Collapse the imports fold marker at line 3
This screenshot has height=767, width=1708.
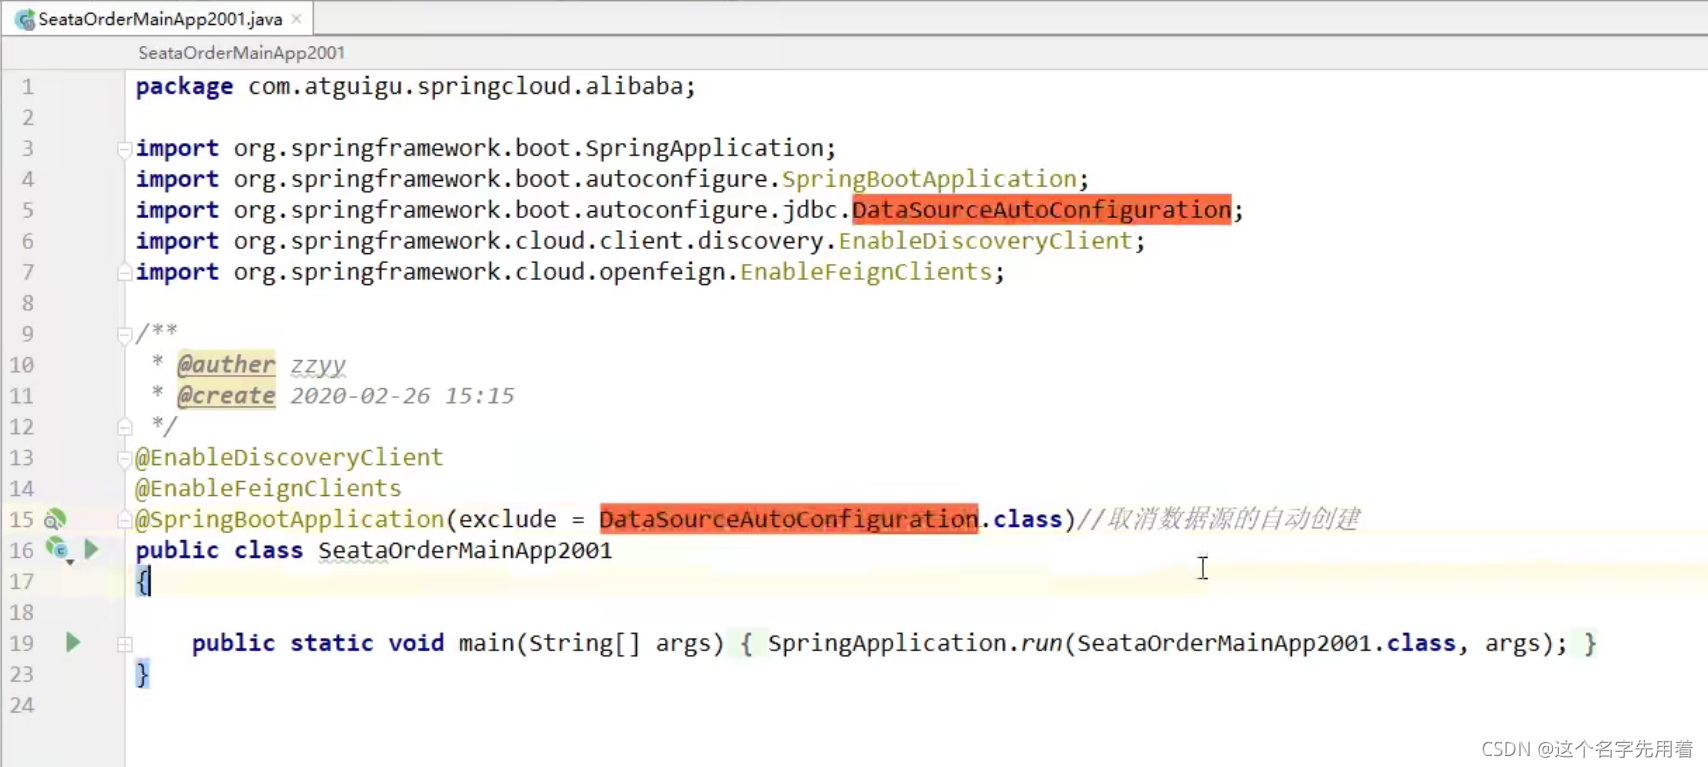tap(124, 149)
